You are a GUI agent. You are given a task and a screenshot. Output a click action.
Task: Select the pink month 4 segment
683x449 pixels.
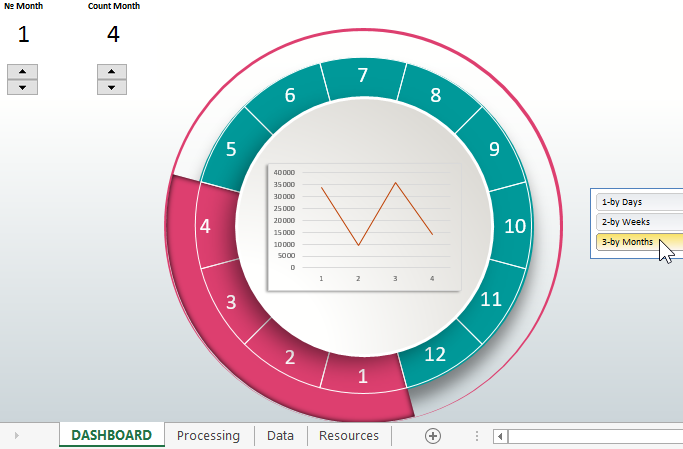[x=205, y=227]
